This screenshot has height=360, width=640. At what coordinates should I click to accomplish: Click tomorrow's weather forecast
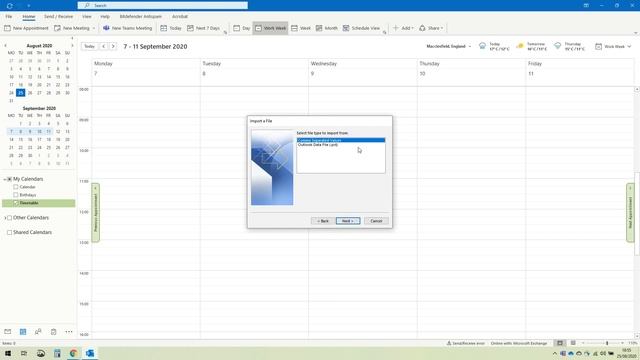(531, 46)
